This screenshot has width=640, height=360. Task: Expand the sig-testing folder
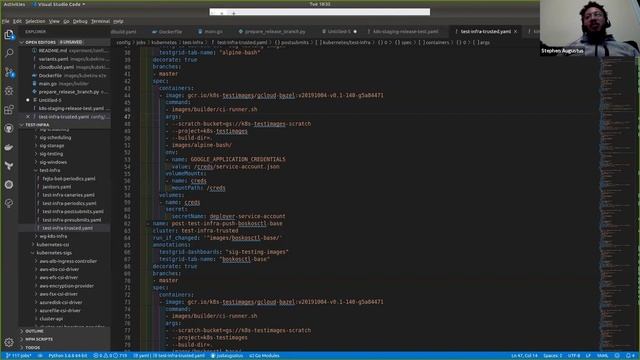click(51, 154)
